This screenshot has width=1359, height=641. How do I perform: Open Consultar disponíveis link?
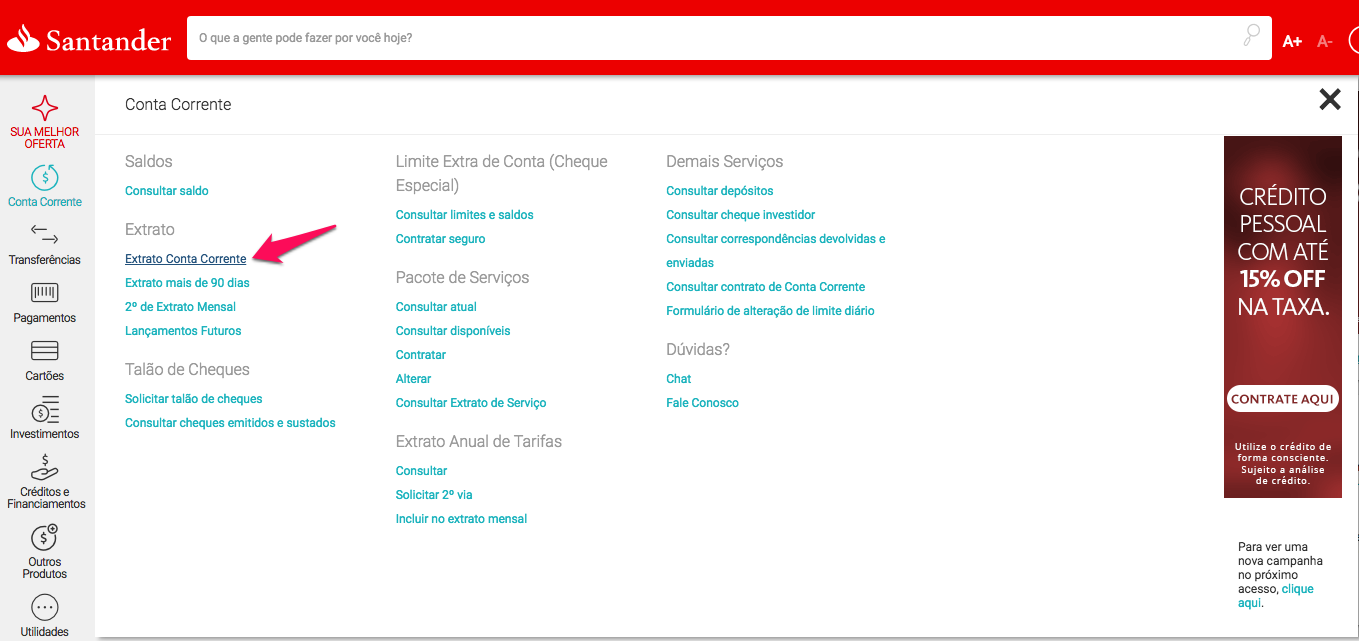tap(453, 331)
